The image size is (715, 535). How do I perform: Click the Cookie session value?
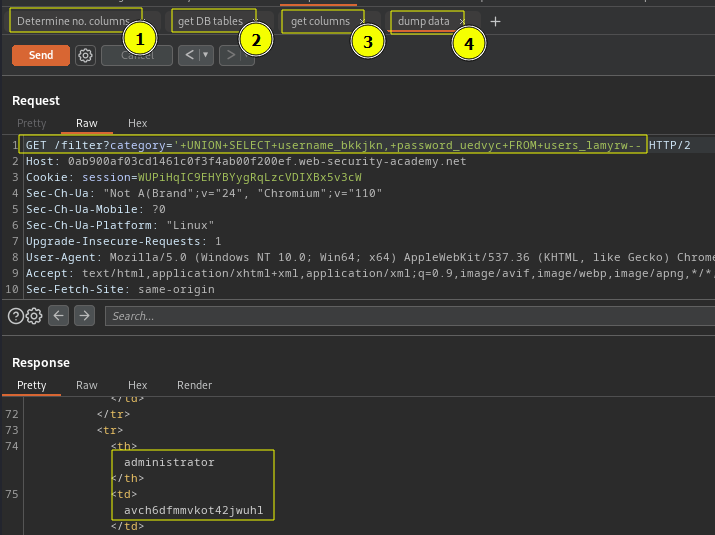[x=249, y=177]
